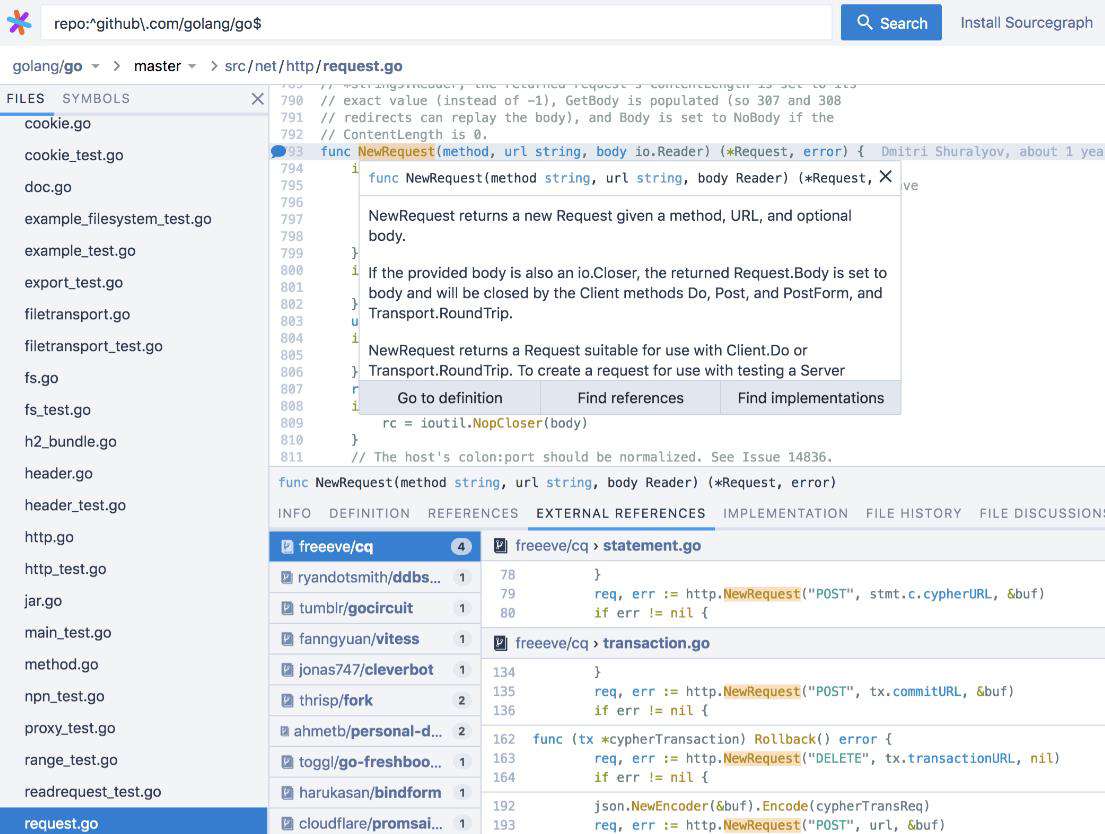Image resolution: width=1105 pixels, height=834 pixels.
Task: Click Find implementations button
Action: click(x=810, y=398)
